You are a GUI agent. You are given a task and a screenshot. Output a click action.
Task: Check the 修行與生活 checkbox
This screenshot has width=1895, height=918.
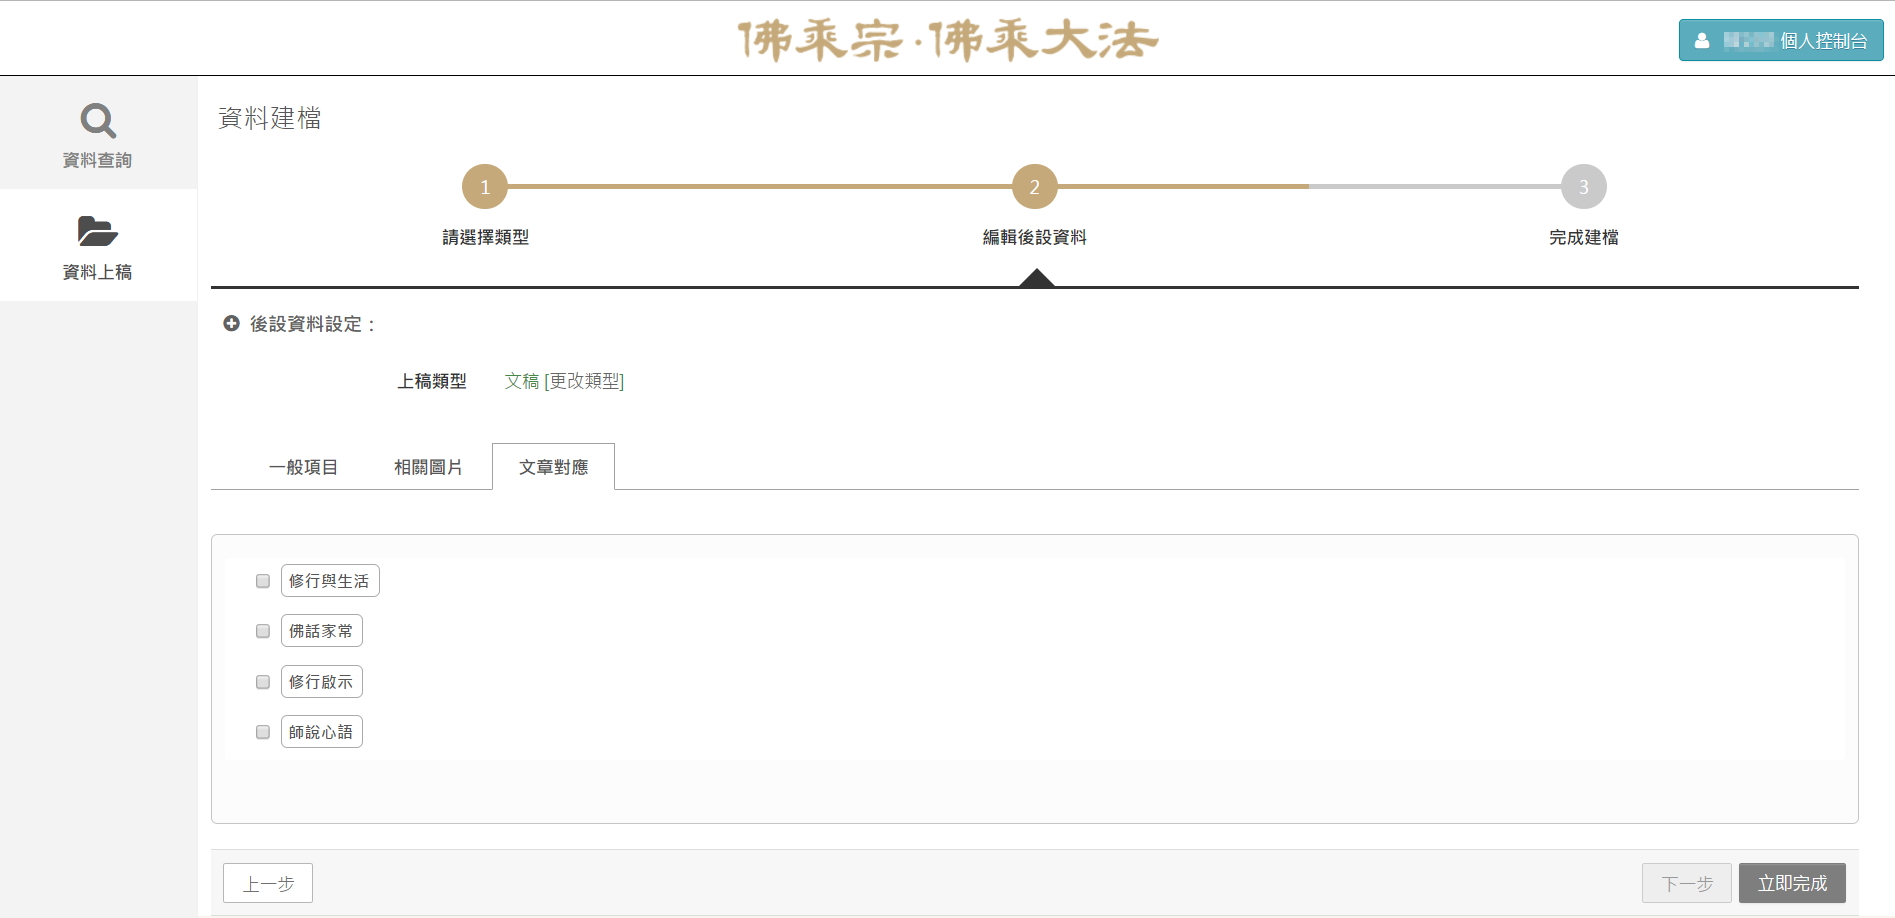[263, 581]
